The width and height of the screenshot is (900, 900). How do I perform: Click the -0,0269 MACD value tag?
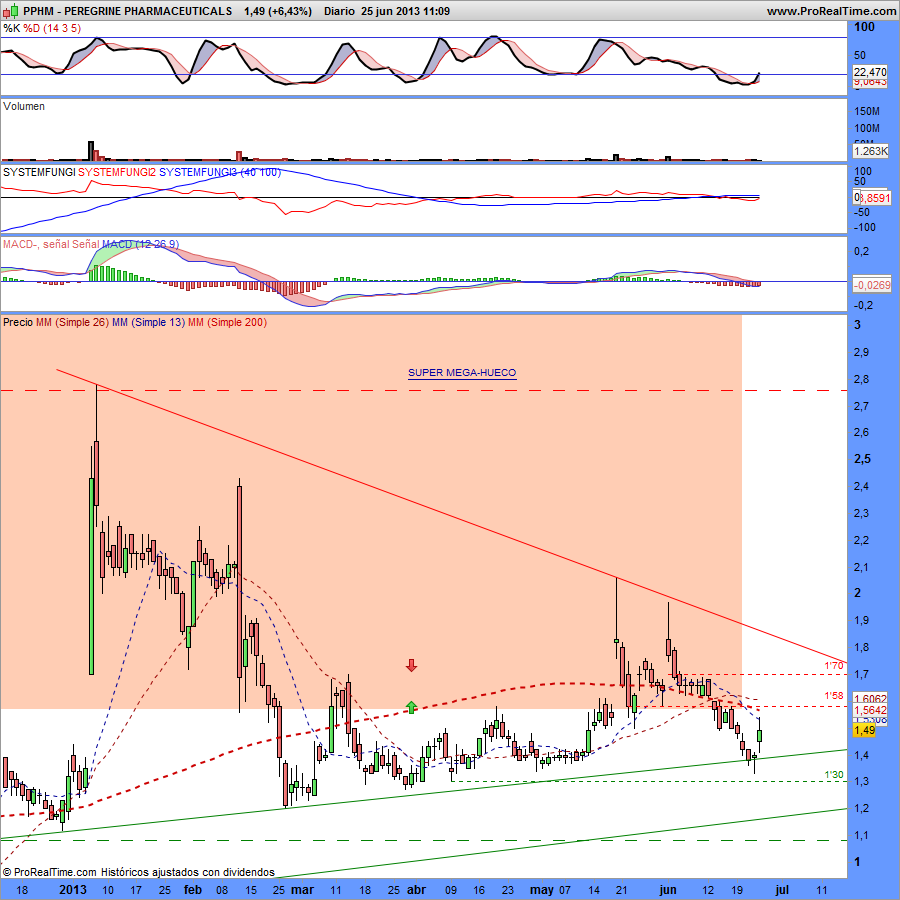pyautogui.click(x=871, y=285)
